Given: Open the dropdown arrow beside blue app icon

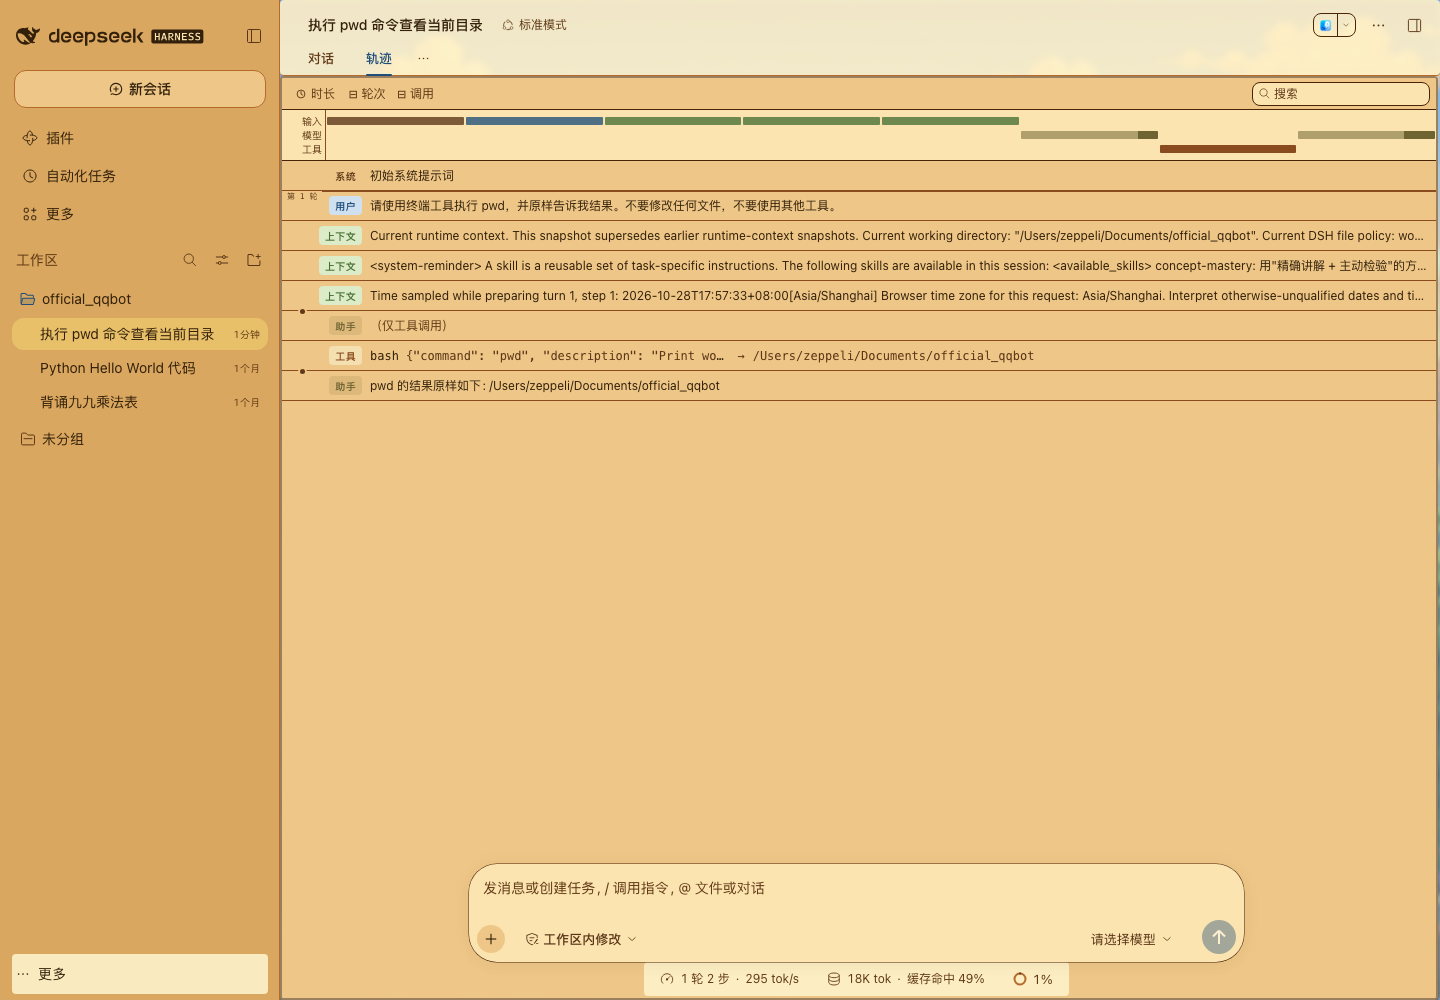Looking at the screenshot, I should 1346,25.
